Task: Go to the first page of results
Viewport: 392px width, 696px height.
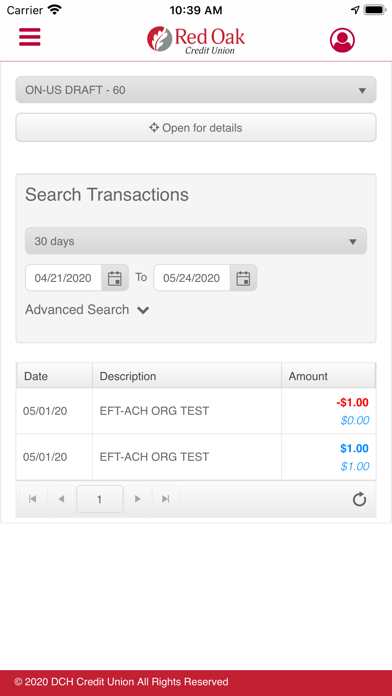Action: point(32,499)
